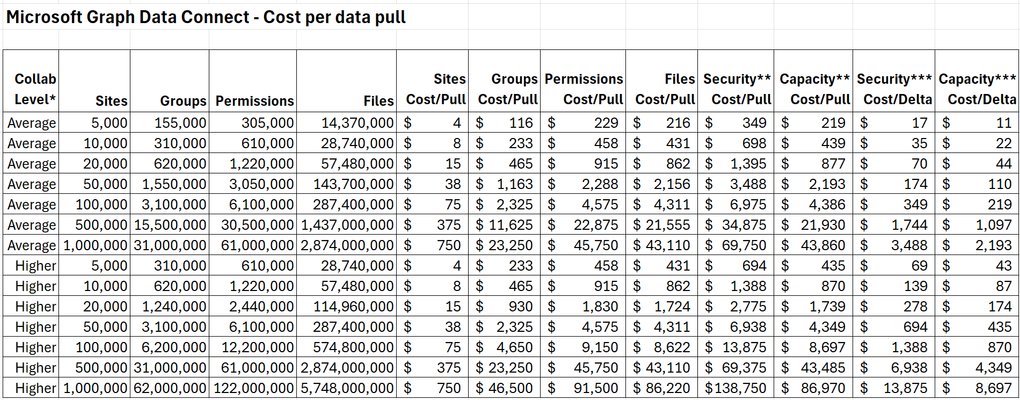1020x400 pixels.
Task: Select the cell showing 155,000 groups
Action: point(170,122)
